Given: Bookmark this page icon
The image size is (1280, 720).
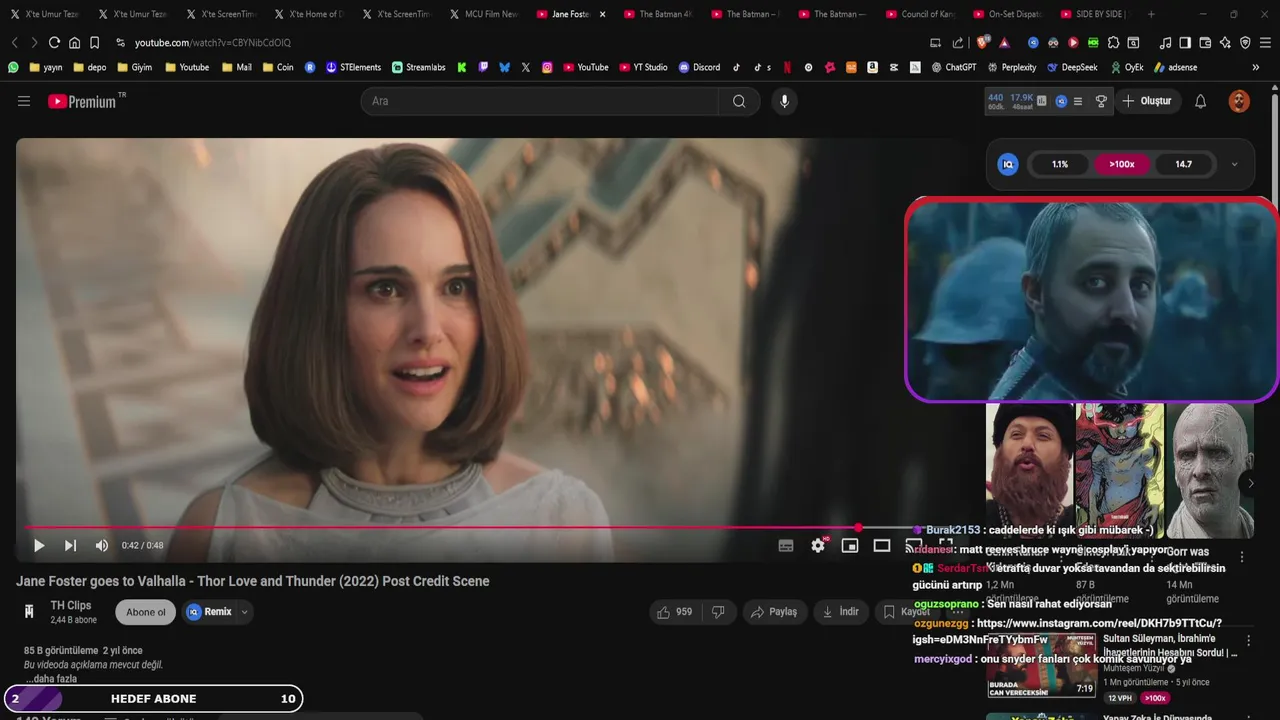Looking at the screenshot, I should (94, 43).
